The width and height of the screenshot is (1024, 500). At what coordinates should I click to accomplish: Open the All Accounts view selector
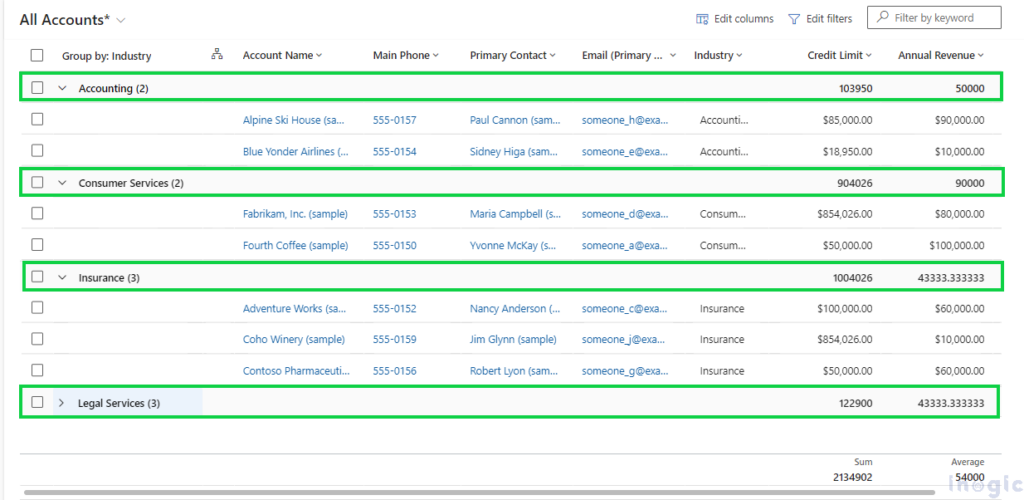[x=121, y=20]
